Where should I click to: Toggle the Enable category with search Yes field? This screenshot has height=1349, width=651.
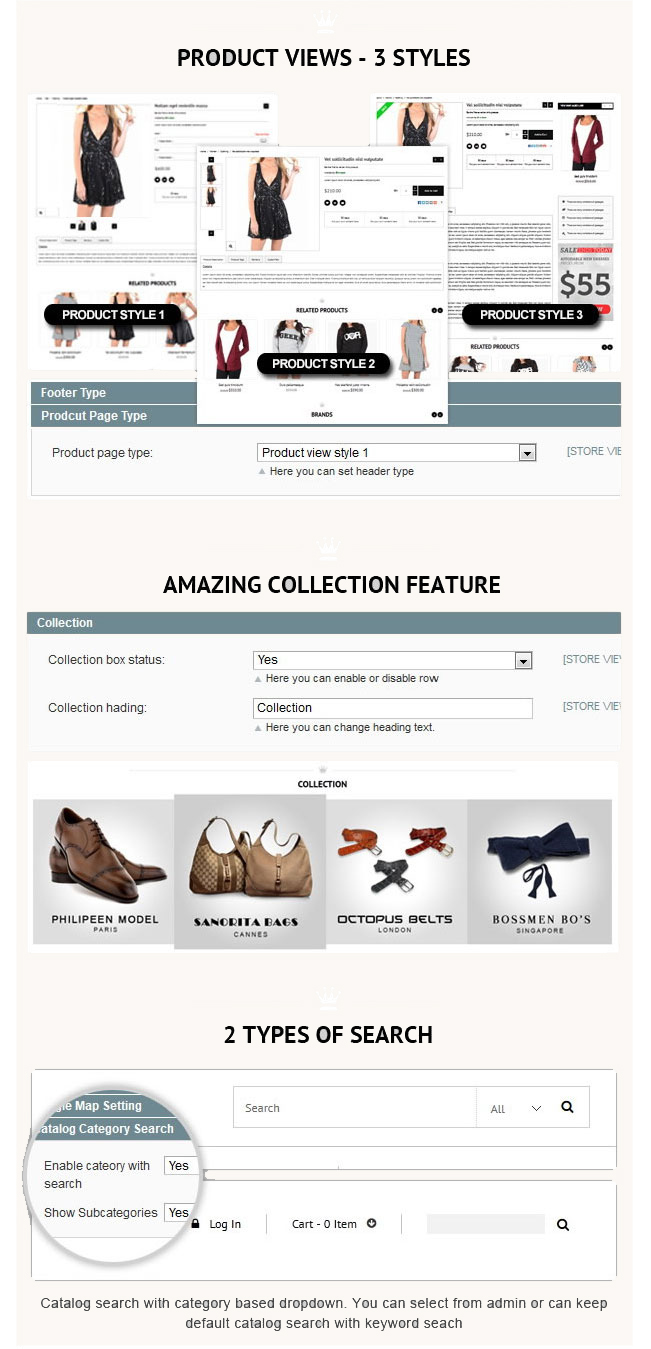tap(178, 1166)
